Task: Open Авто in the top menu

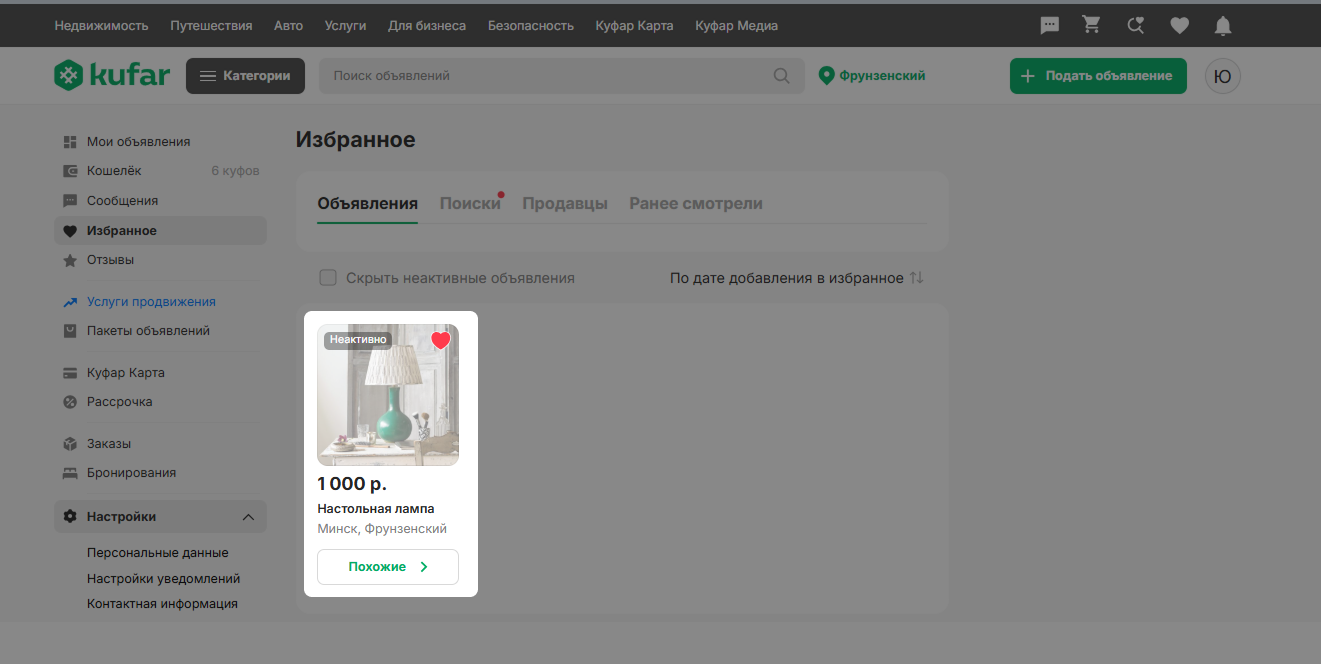Action: [288, 26]
